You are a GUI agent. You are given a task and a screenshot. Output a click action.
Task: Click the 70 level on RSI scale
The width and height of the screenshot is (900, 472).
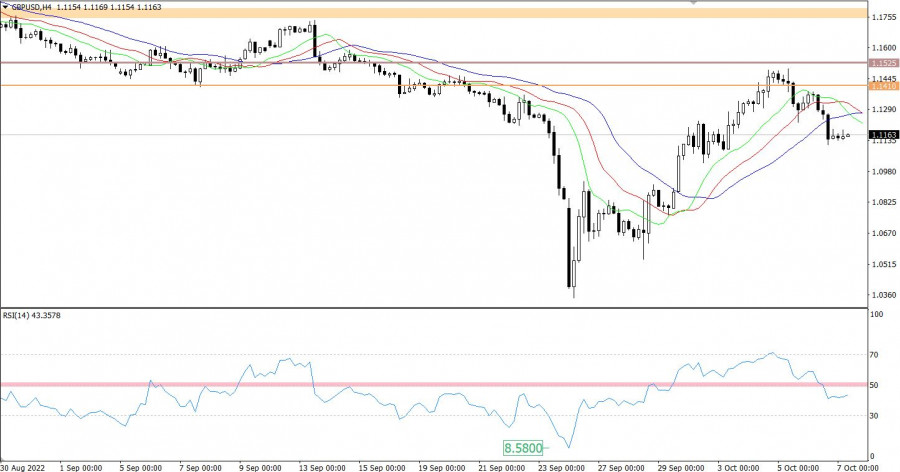point(874,354)
